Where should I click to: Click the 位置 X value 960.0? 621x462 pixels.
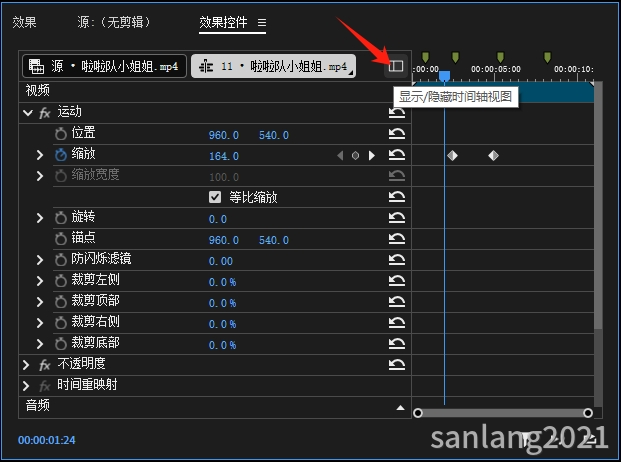tap(224, 135)
